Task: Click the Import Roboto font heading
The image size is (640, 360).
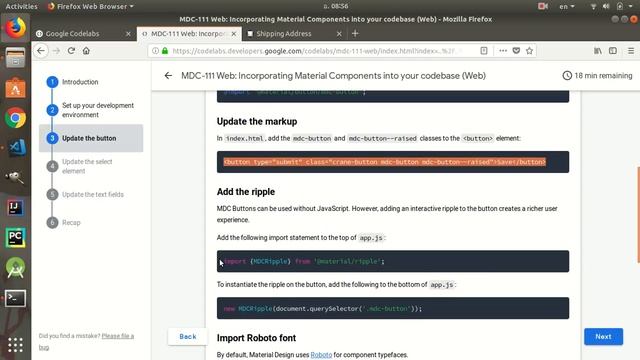Action: click(256, 338)
